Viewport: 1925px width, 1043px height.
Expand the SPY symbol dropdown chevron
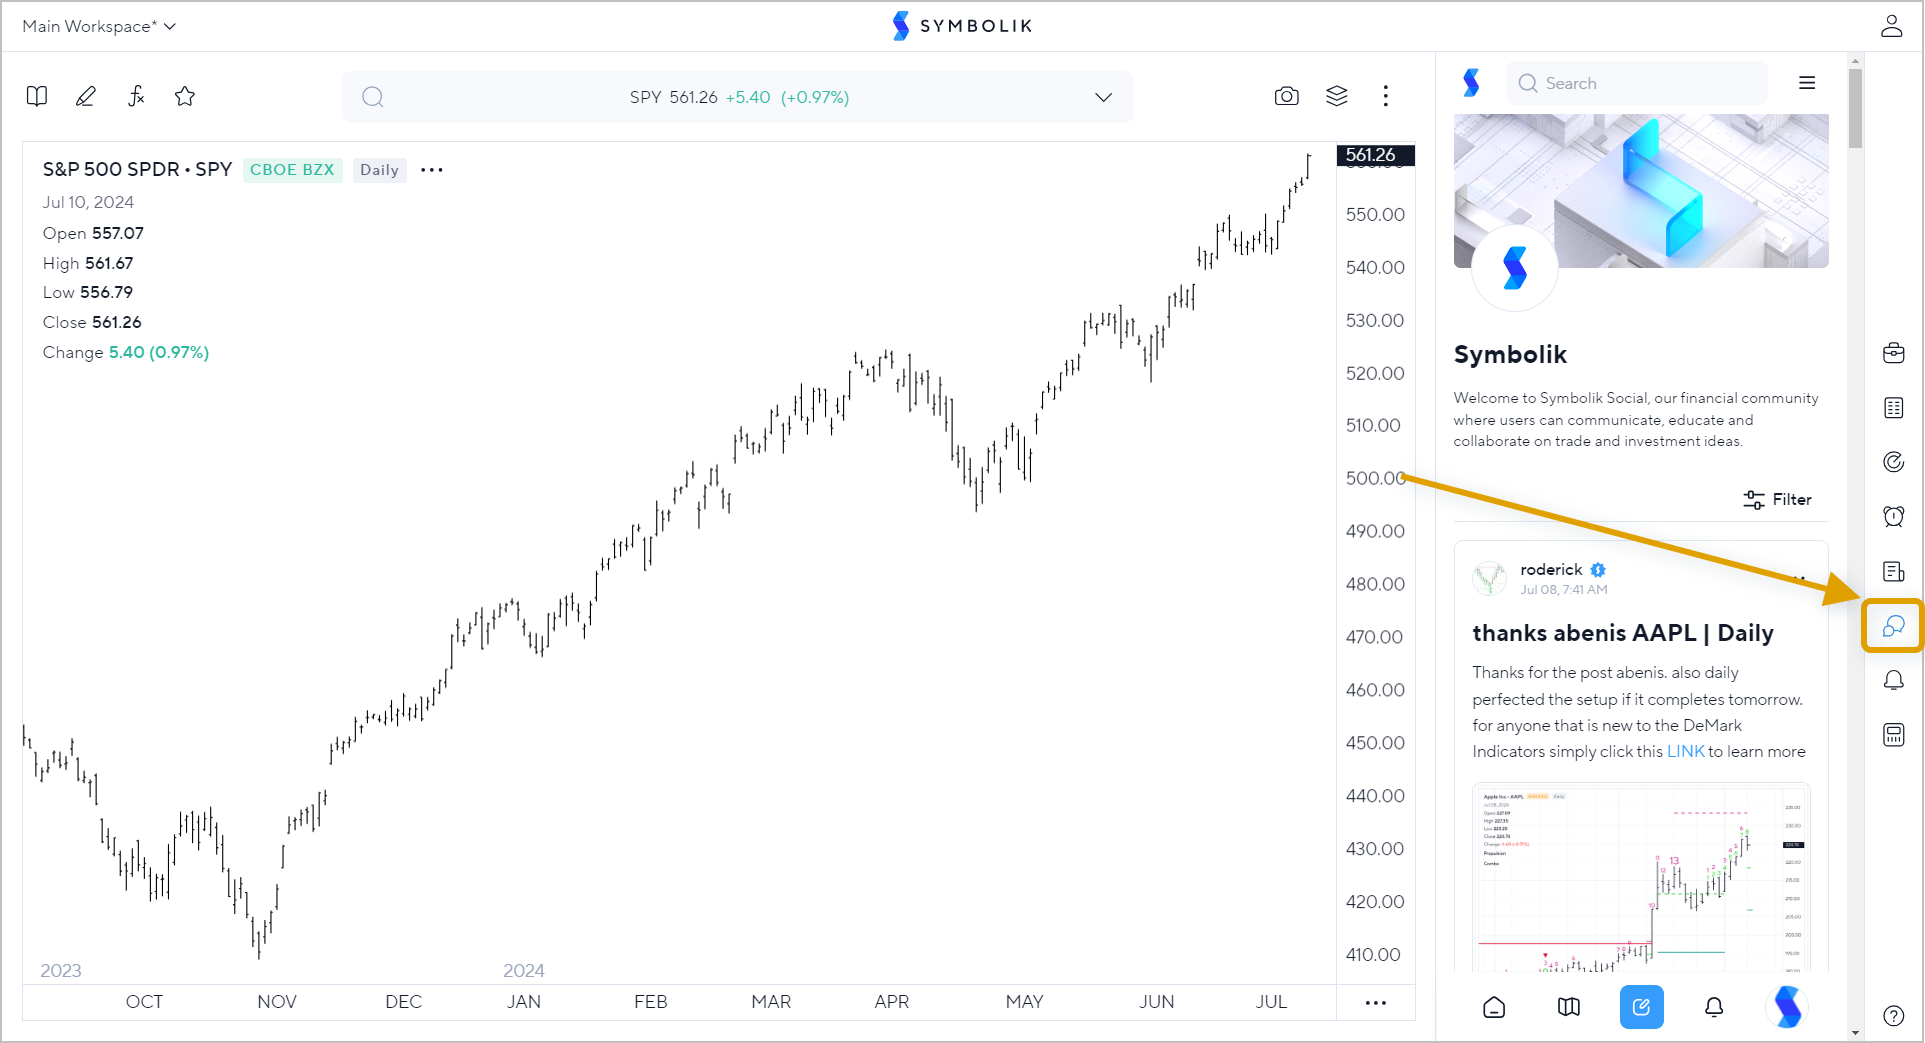coord(1103,97)
